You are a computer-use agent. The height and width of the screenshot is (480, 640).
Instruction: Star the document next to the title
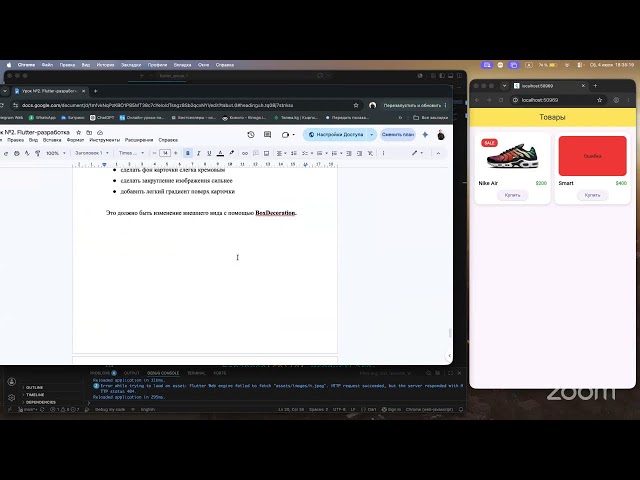(78, 133)
